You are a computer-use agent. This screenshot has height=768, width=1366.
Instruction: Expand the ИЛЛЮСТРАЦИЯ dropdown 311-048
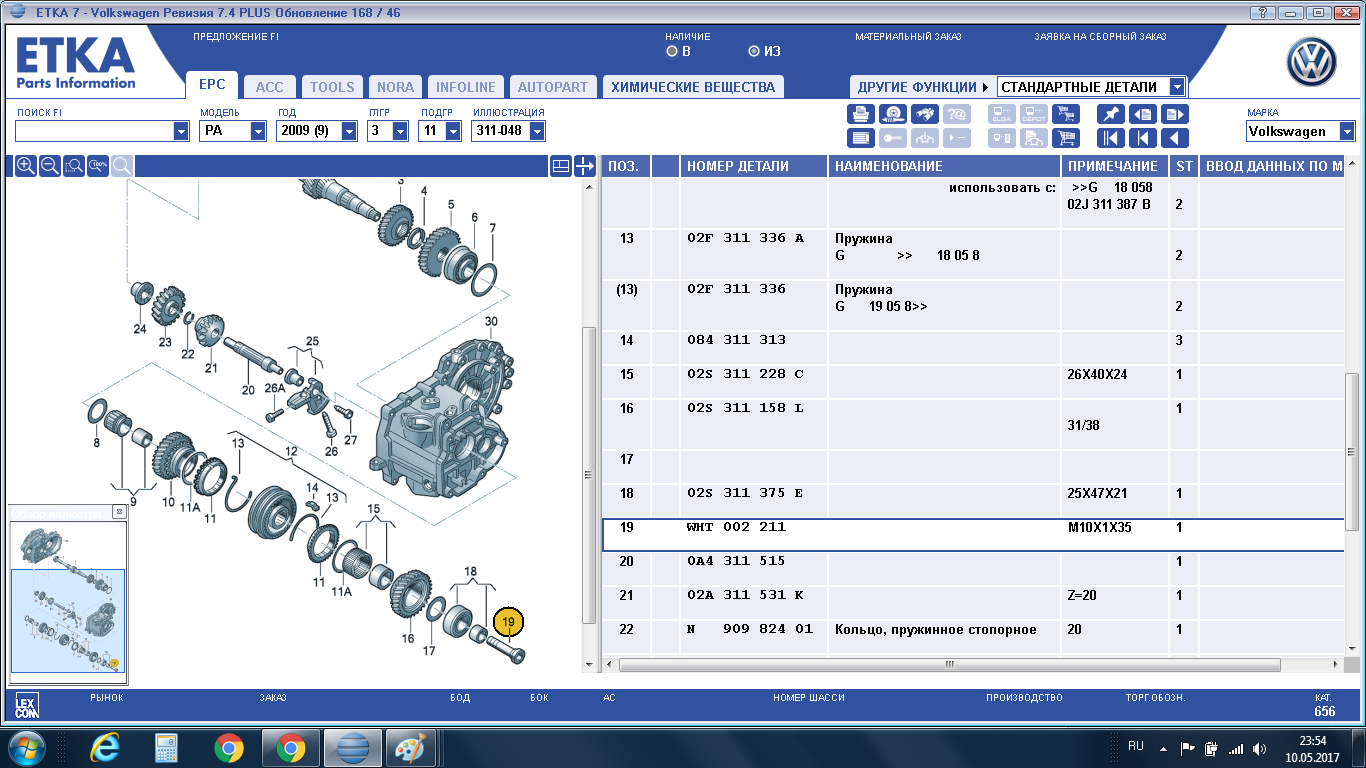pyautogui.click(x=537, y=131)
